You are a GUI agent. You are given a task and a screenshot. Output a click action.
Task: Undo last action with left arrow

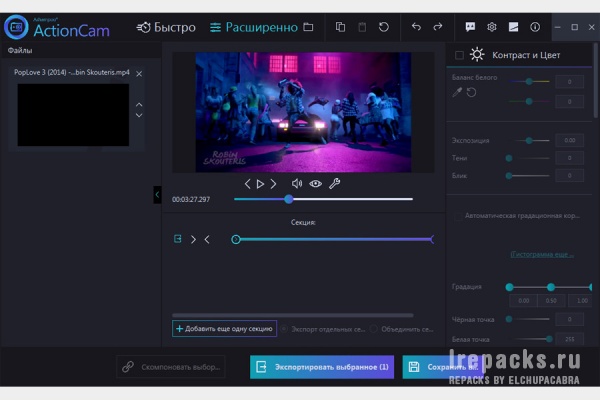pyautogui.click(x=416, y=27)
